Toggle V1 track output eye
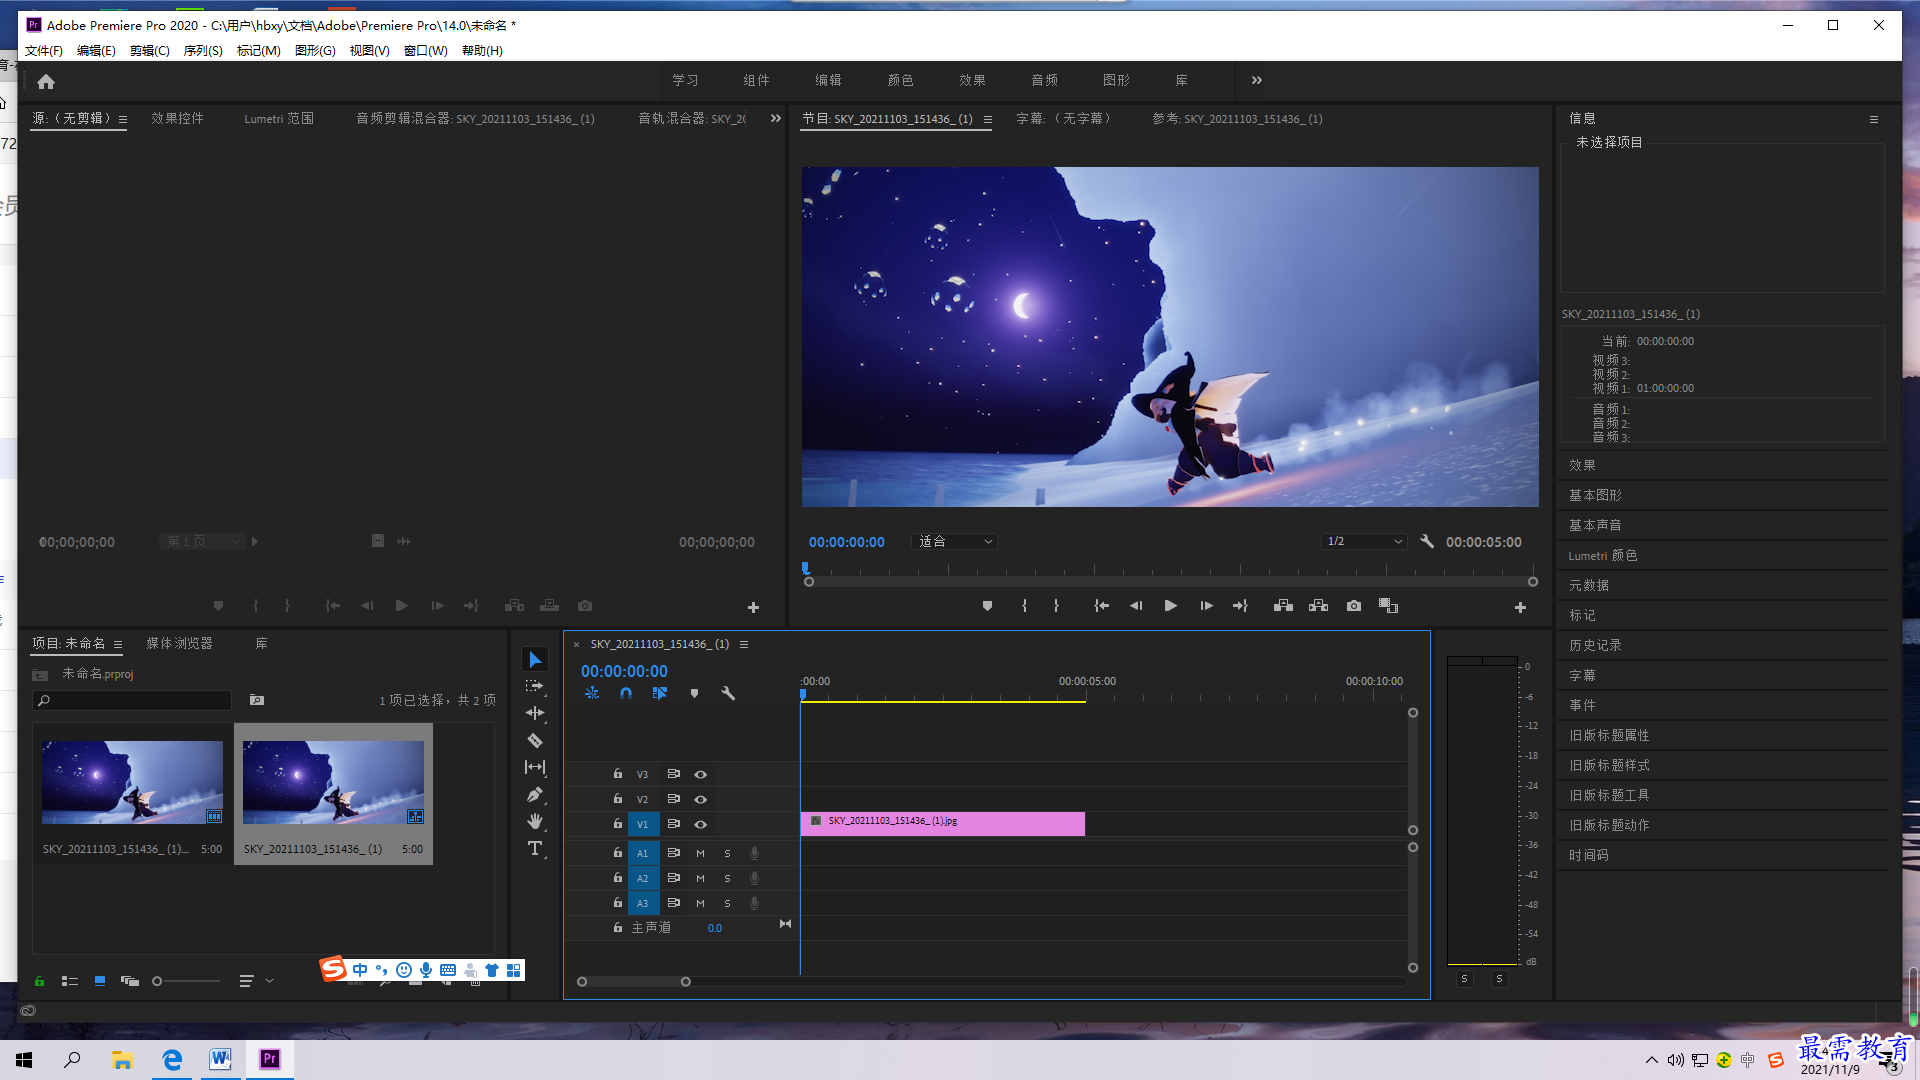 click(x=700, y=824)
